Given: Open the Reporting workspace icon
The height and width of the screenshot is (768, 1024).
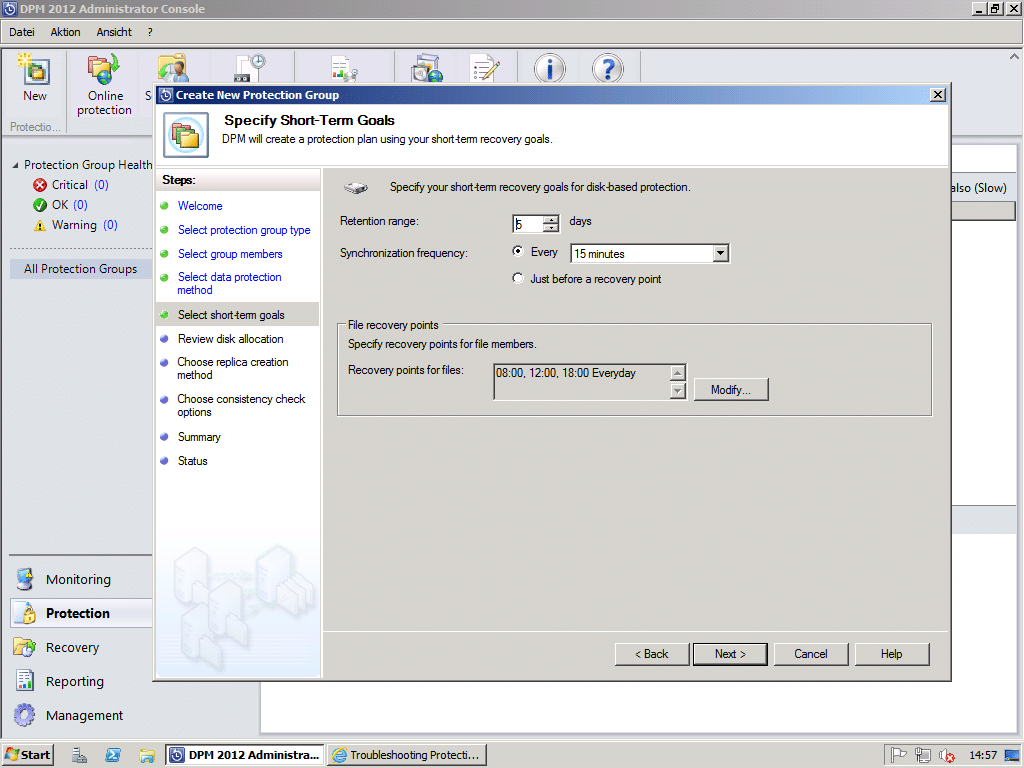Looking at the screenshot, I should pos(25,681).
